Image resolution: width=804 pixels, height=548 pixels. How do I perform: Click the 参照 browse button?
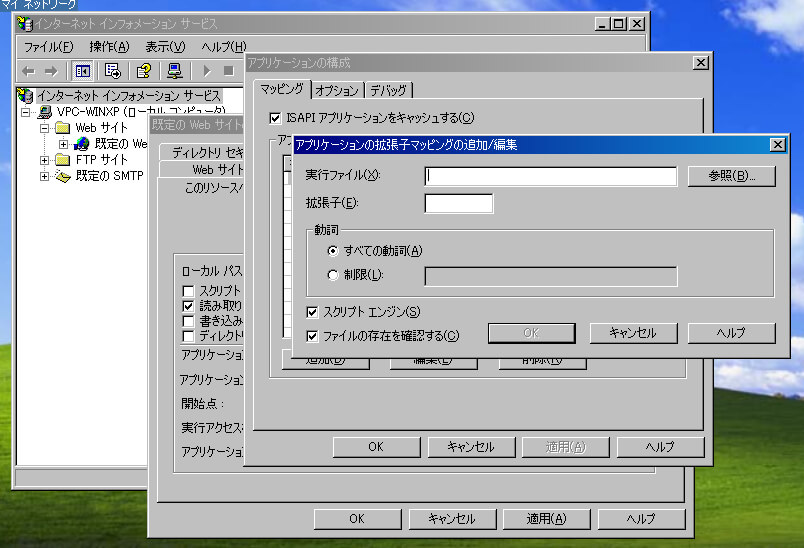[x=732, y=176]
